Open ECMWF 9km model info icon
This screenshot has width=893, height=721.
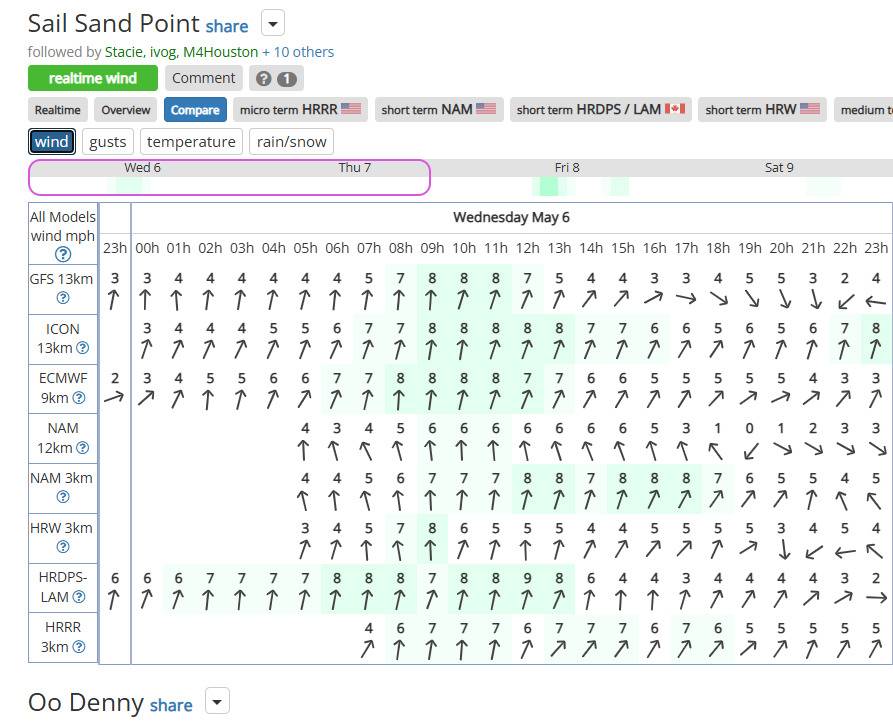79,398
